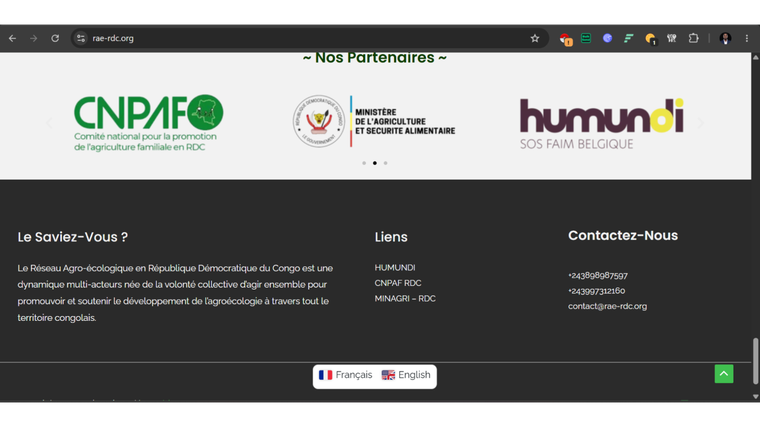This screenshot has width=760, height=427.
Task: Open the green striped extension icon
Action: point(629,38)
